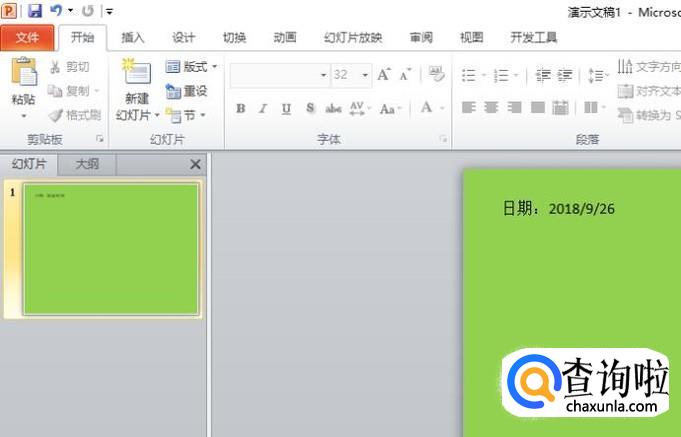
Task: Switch to the 插入 ribbon tab
Action: 132,38
